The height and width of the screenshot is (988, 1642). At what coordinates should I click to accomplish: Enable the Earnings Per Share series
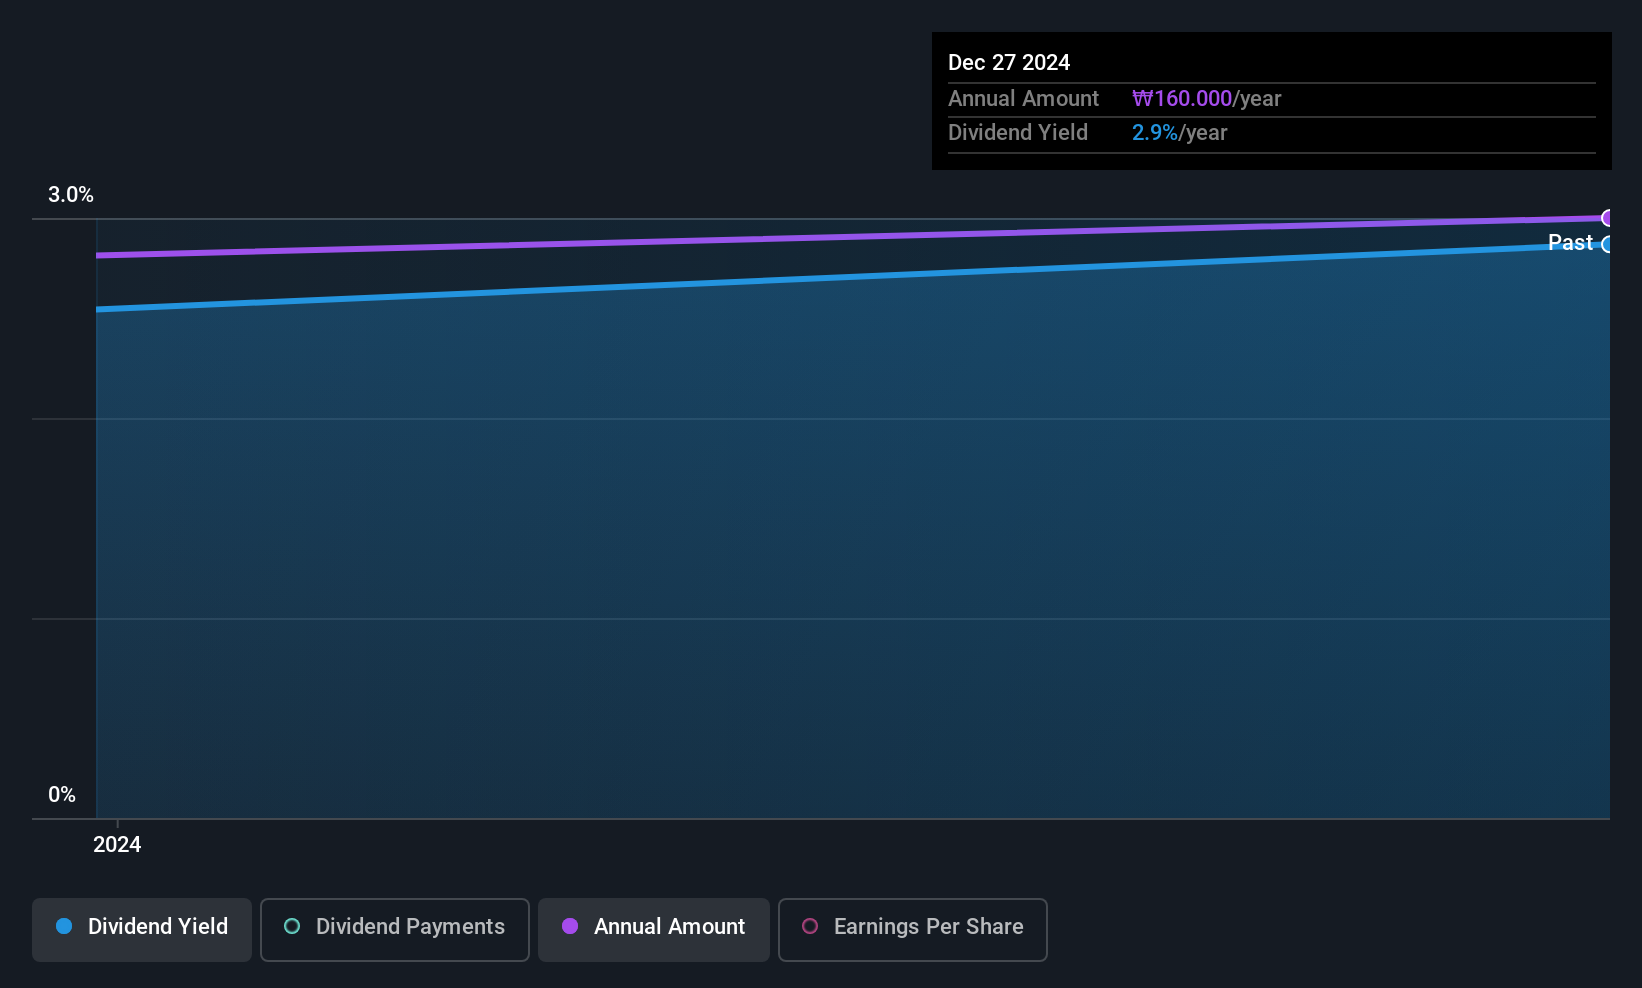pos(913,930)
